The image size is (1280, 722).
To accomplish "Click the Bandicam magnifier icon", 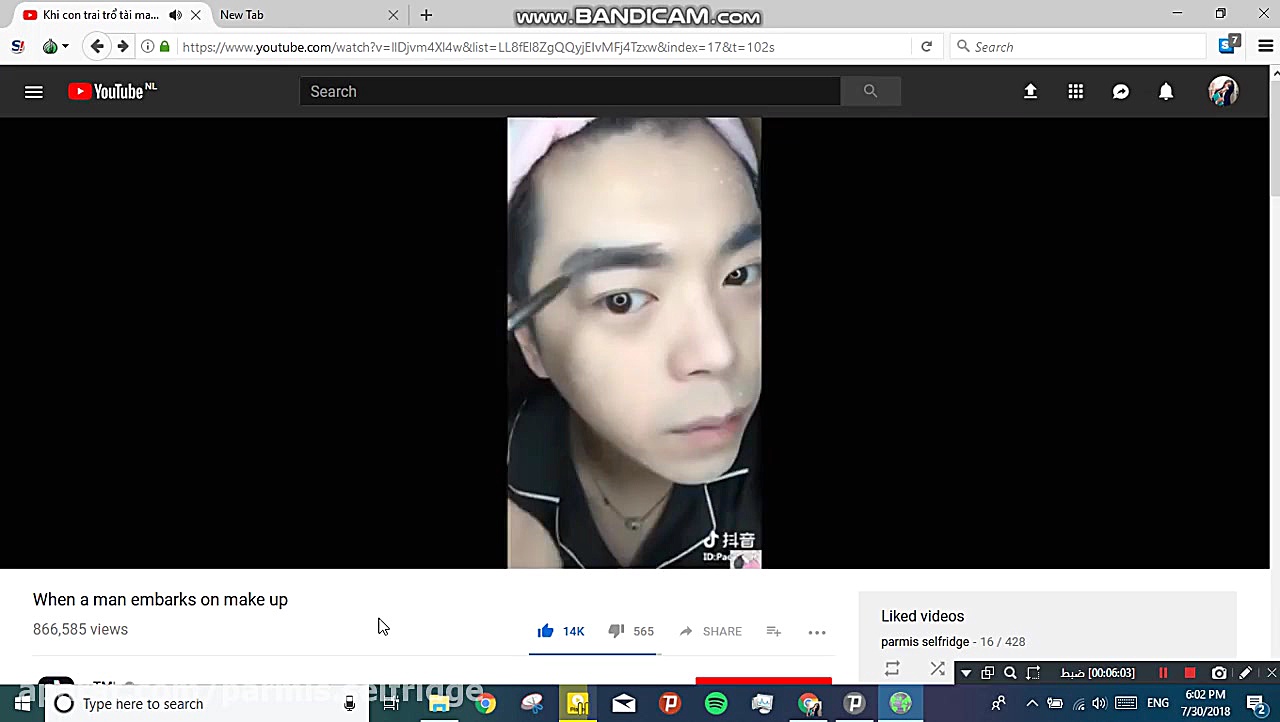I will [x=1010, y=673].
